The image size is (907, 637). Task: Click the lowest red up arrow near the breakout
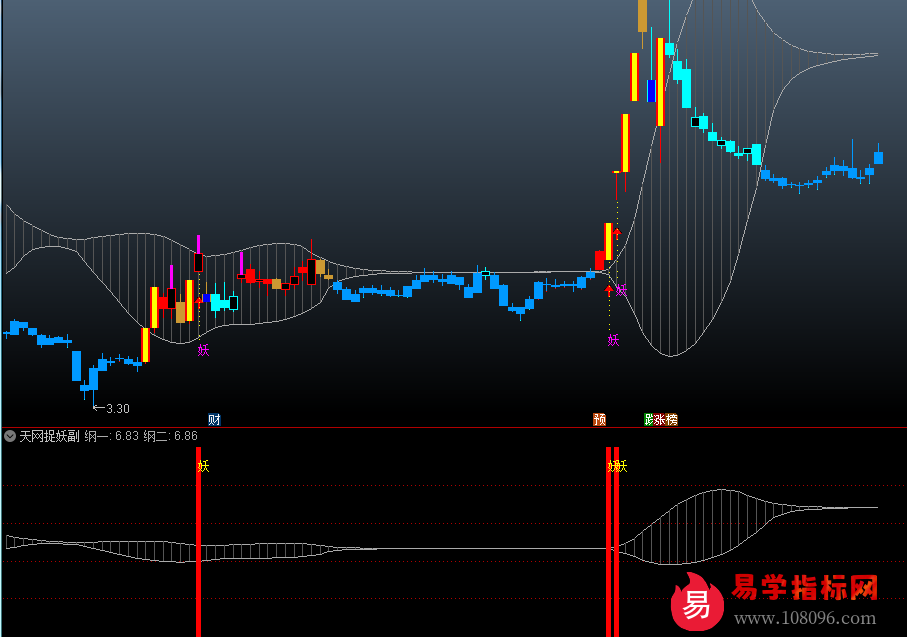click(x=608, y=290)
